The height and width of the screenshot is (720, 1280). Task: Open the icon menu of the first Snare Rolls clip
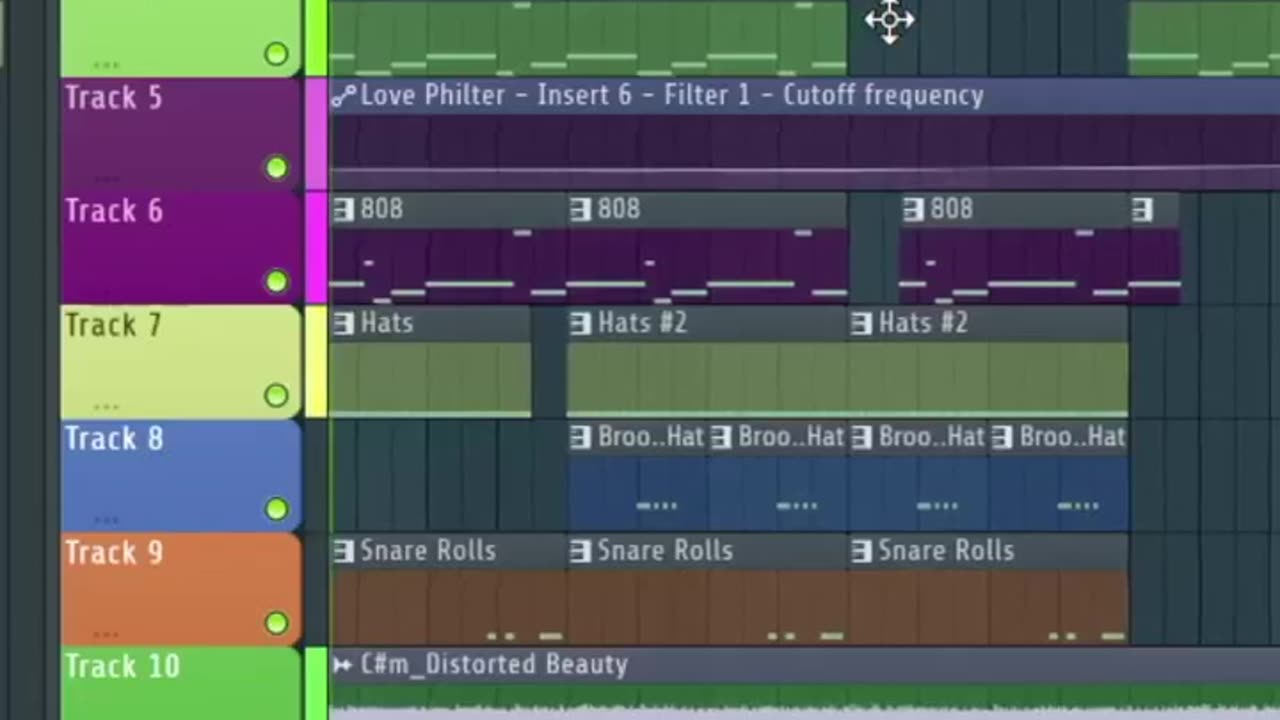click(x=344, y=551)
